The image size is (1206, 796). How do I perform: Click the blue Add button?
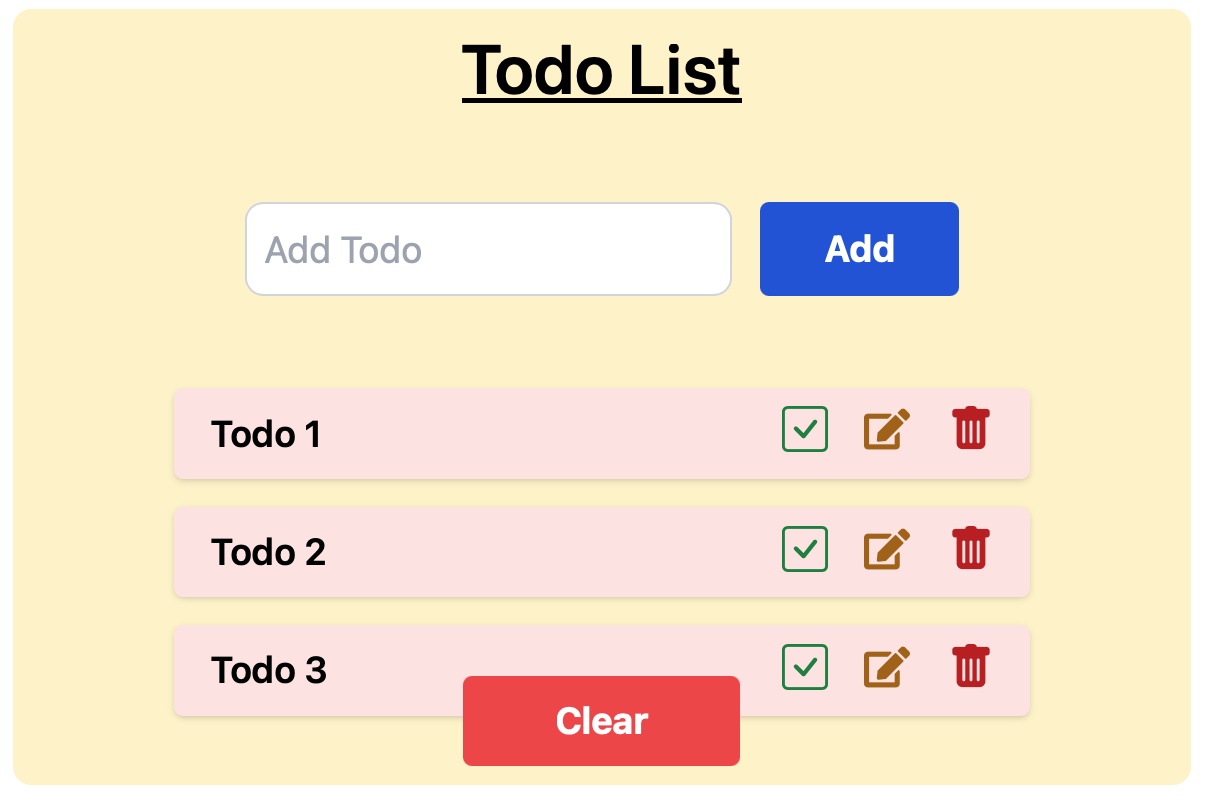pos(859,249)
